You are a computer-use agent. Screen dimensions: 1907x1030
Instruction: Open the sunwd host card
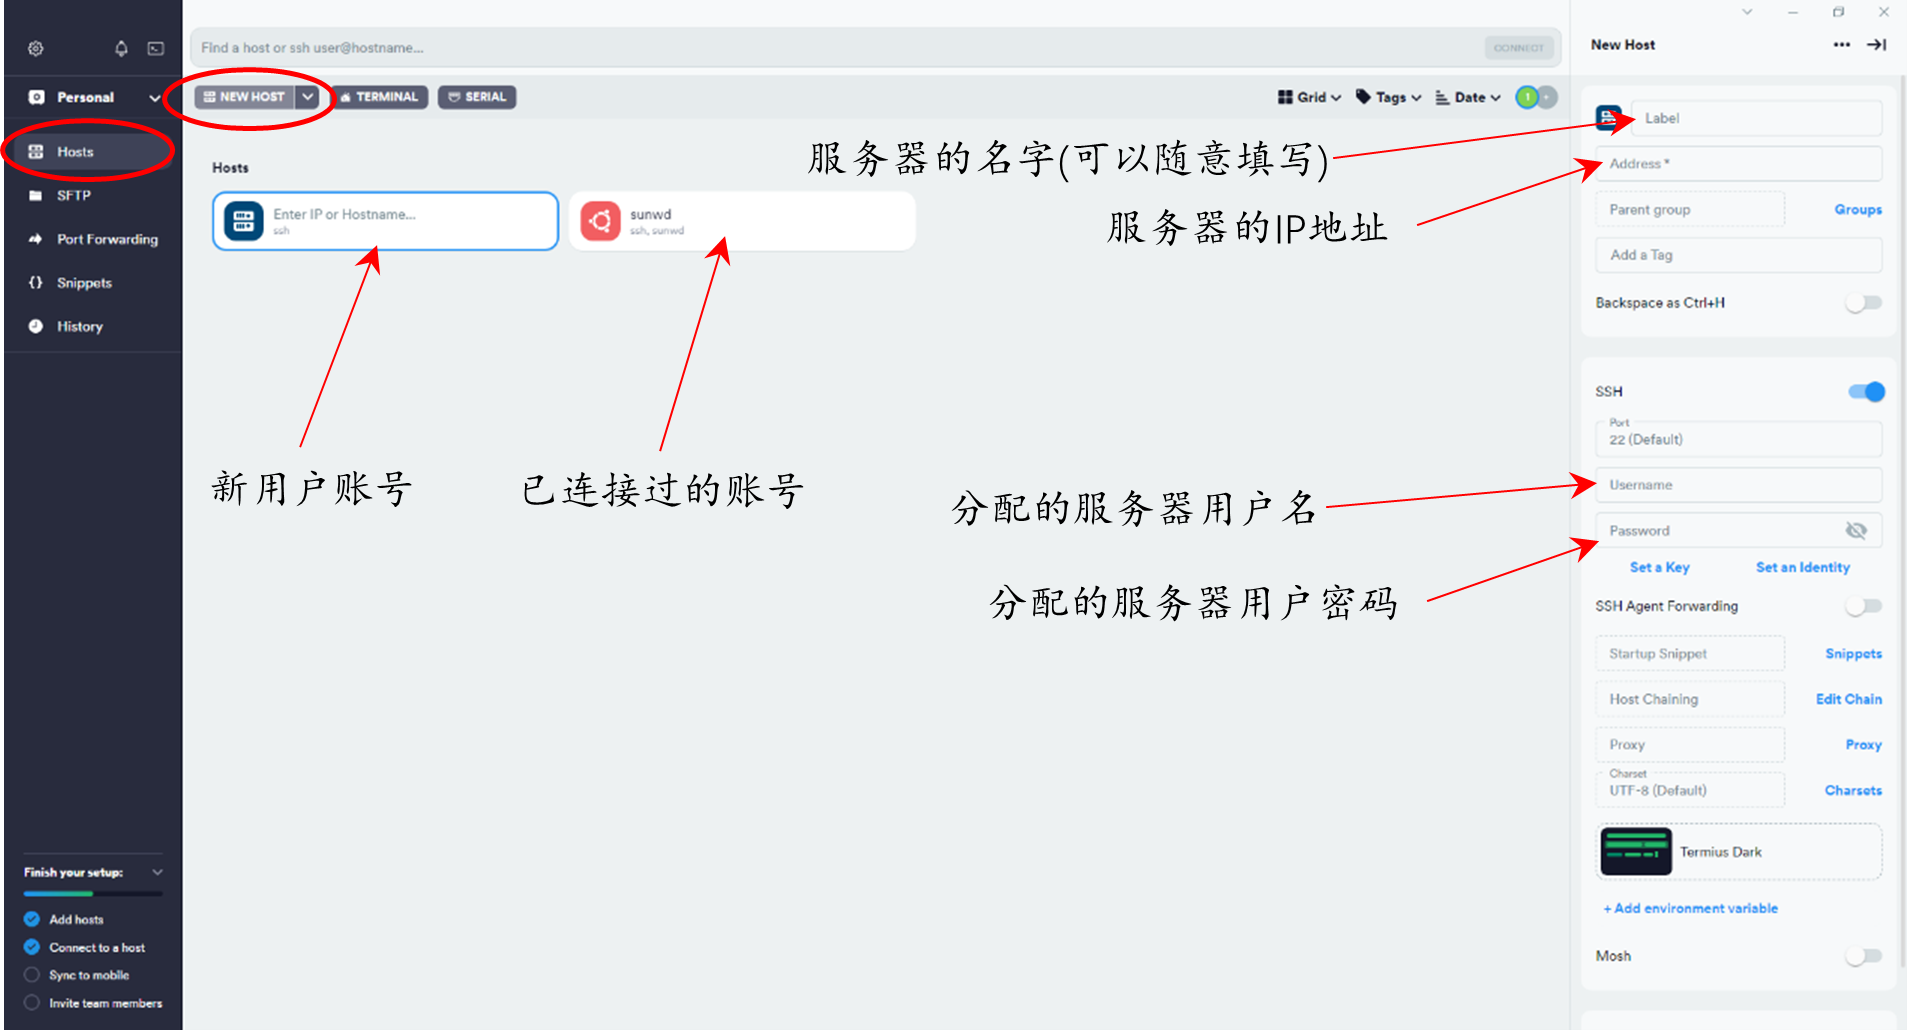click(742, 221)
